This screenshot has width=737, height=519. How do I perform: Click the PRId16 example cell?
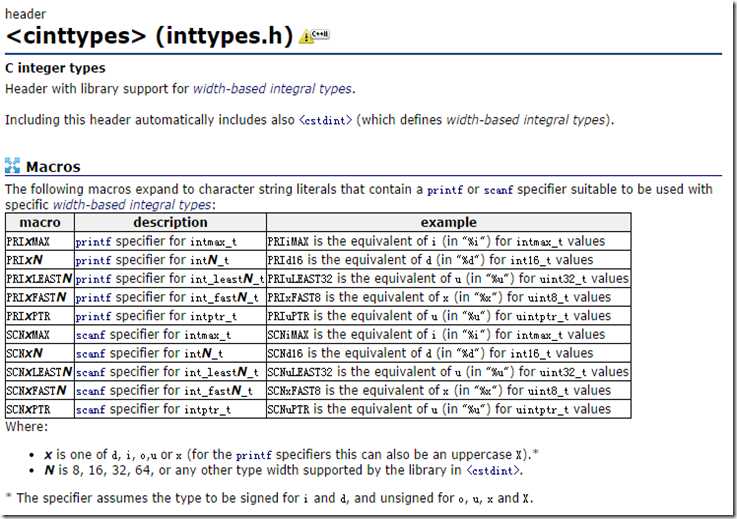click(448, 260)
